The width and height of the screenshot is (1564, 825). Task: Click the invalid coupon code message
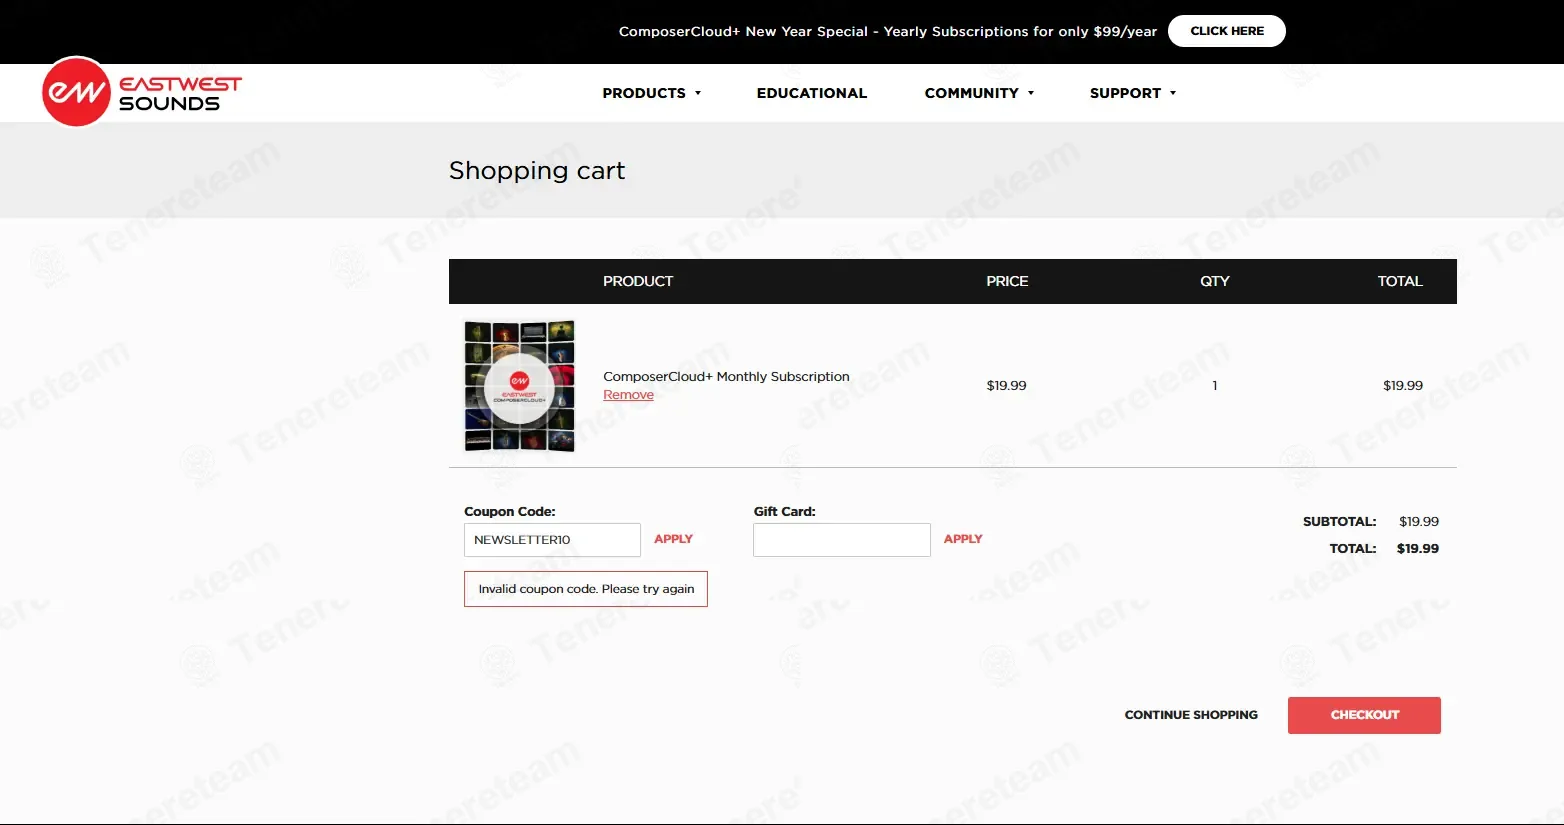(x=586, y=589)
